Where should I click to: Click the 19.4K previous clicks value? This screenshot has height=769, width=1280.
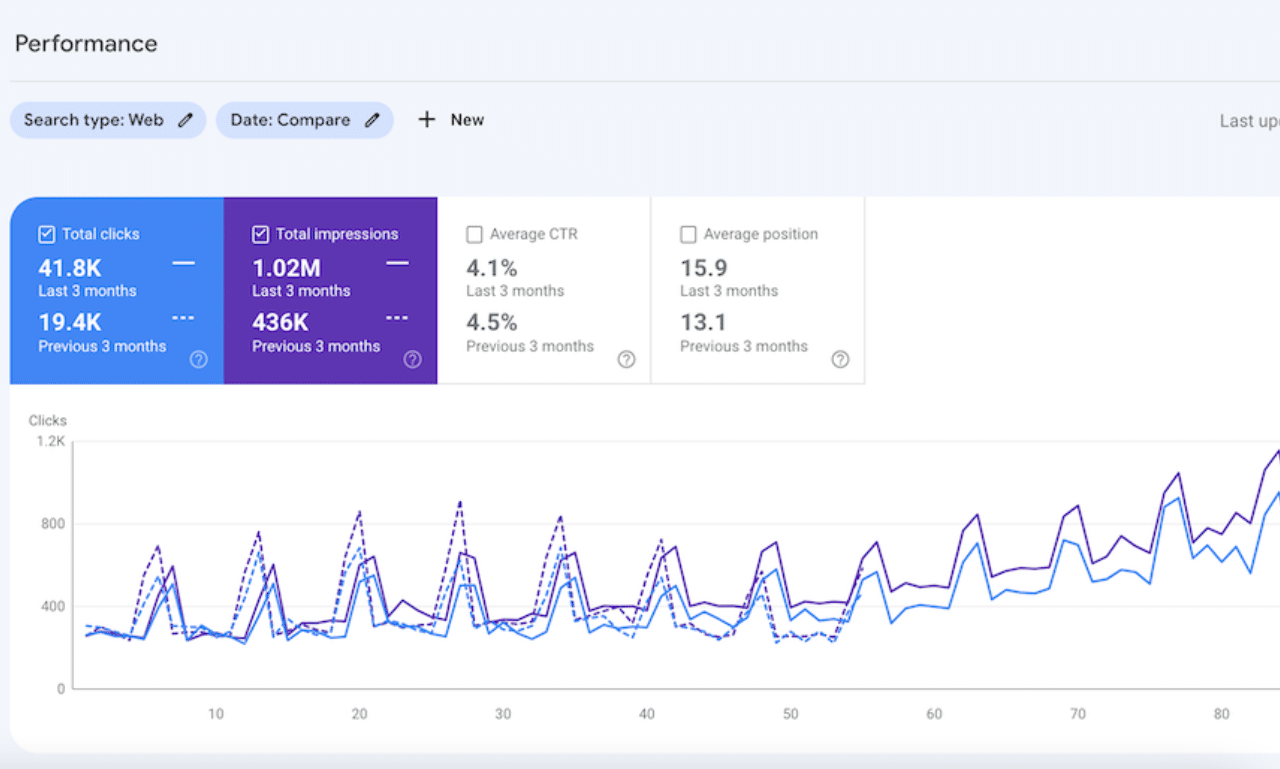click(x=70, y=322)
